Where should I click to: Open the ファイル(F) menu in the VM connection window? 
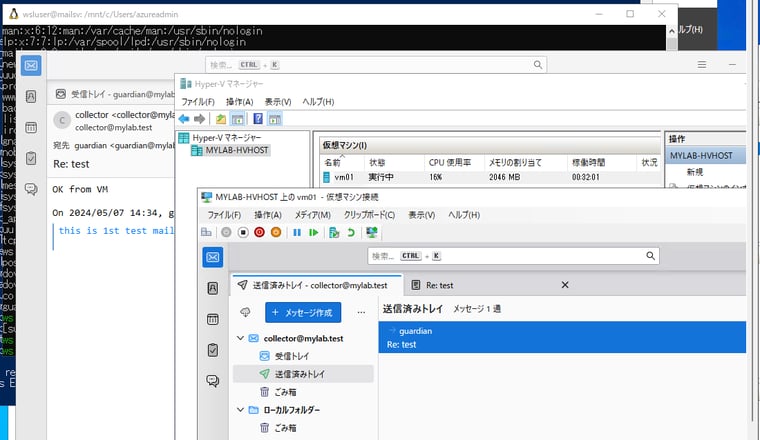click(x=224, y=215)
